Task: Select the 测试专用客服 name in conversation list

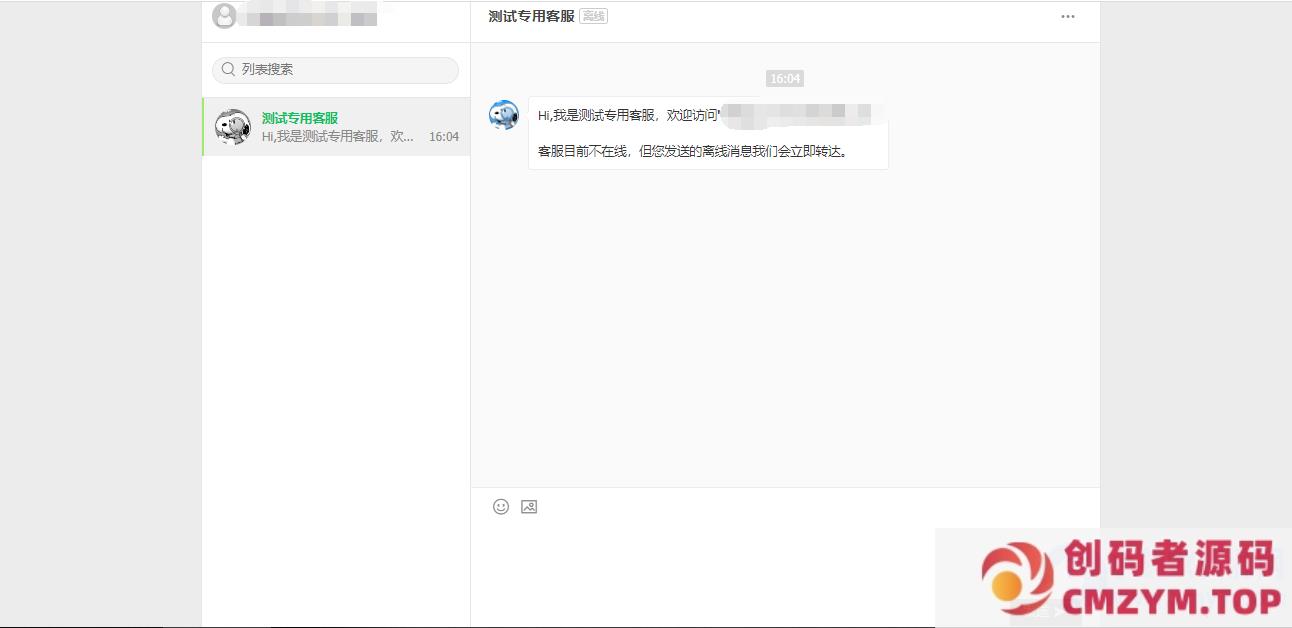Action: coord(300,118)
